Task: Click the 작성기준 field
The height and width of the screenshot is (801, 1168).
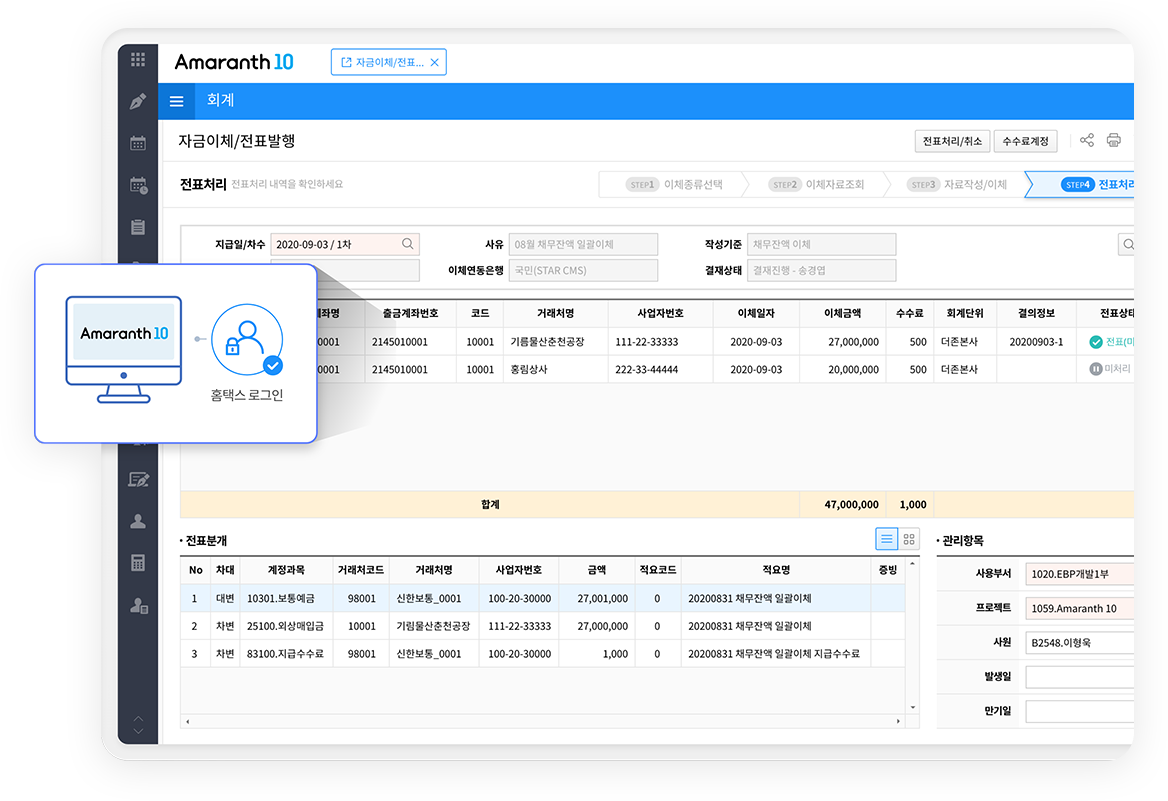Action: coord(822,244)
